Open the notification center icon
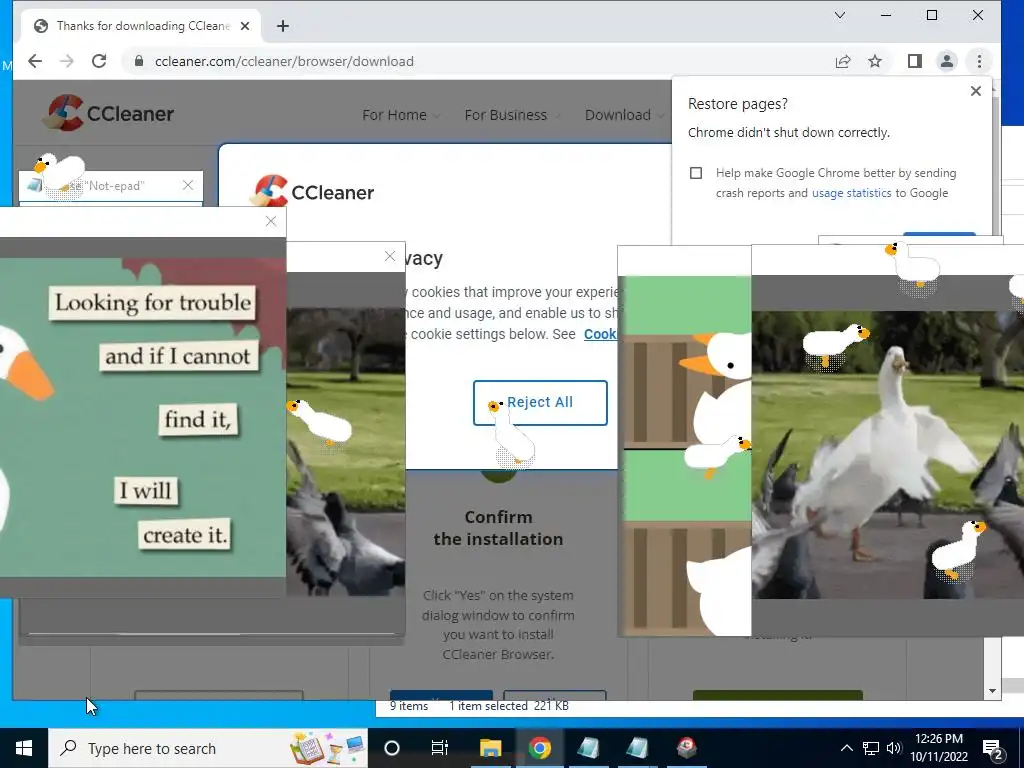 [x=992, y=748]
